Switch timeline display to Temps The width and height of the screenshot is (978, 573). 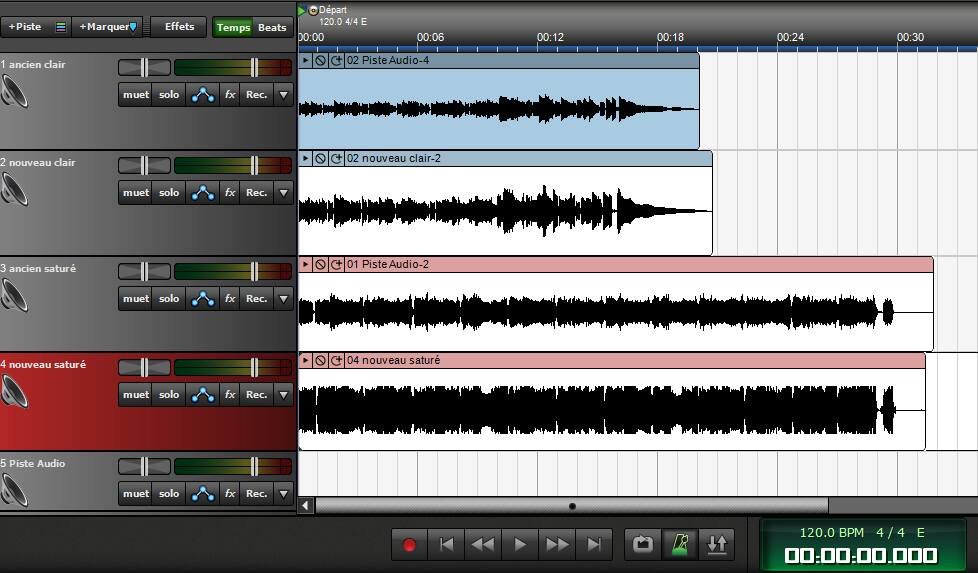234,28
